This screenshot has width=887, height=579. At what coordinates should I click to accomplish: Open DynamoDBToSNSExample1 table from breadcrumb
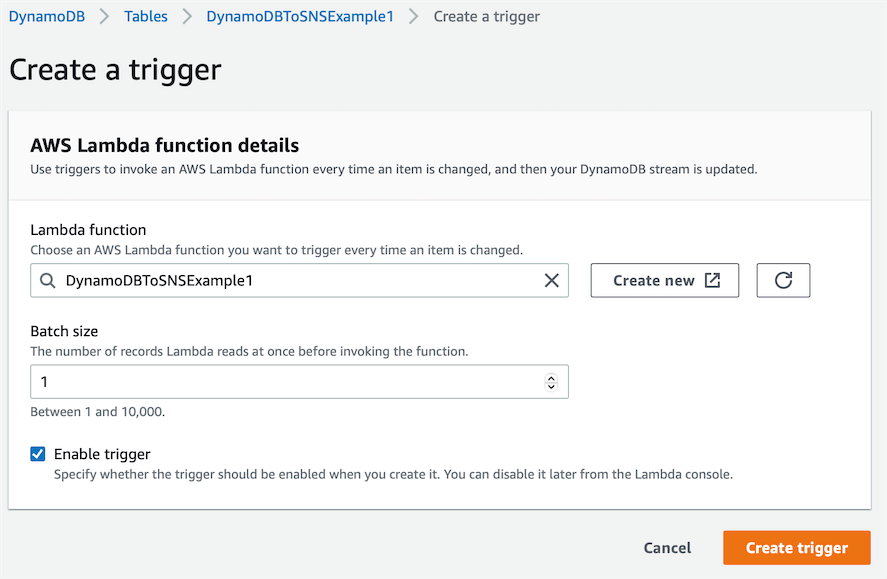(x=300, y=16)
